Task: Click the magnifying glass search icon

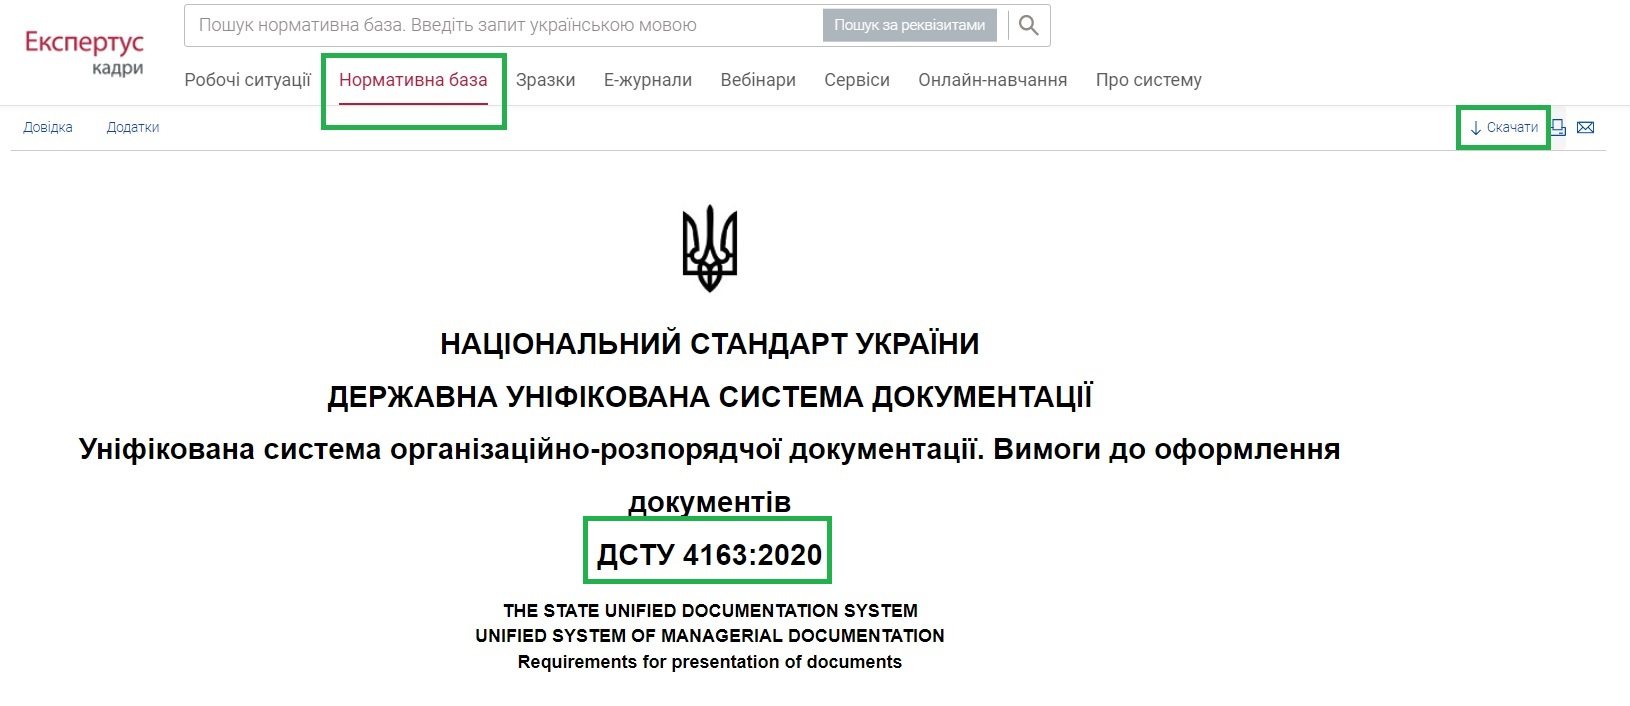Action: (x=1028, y=26)
